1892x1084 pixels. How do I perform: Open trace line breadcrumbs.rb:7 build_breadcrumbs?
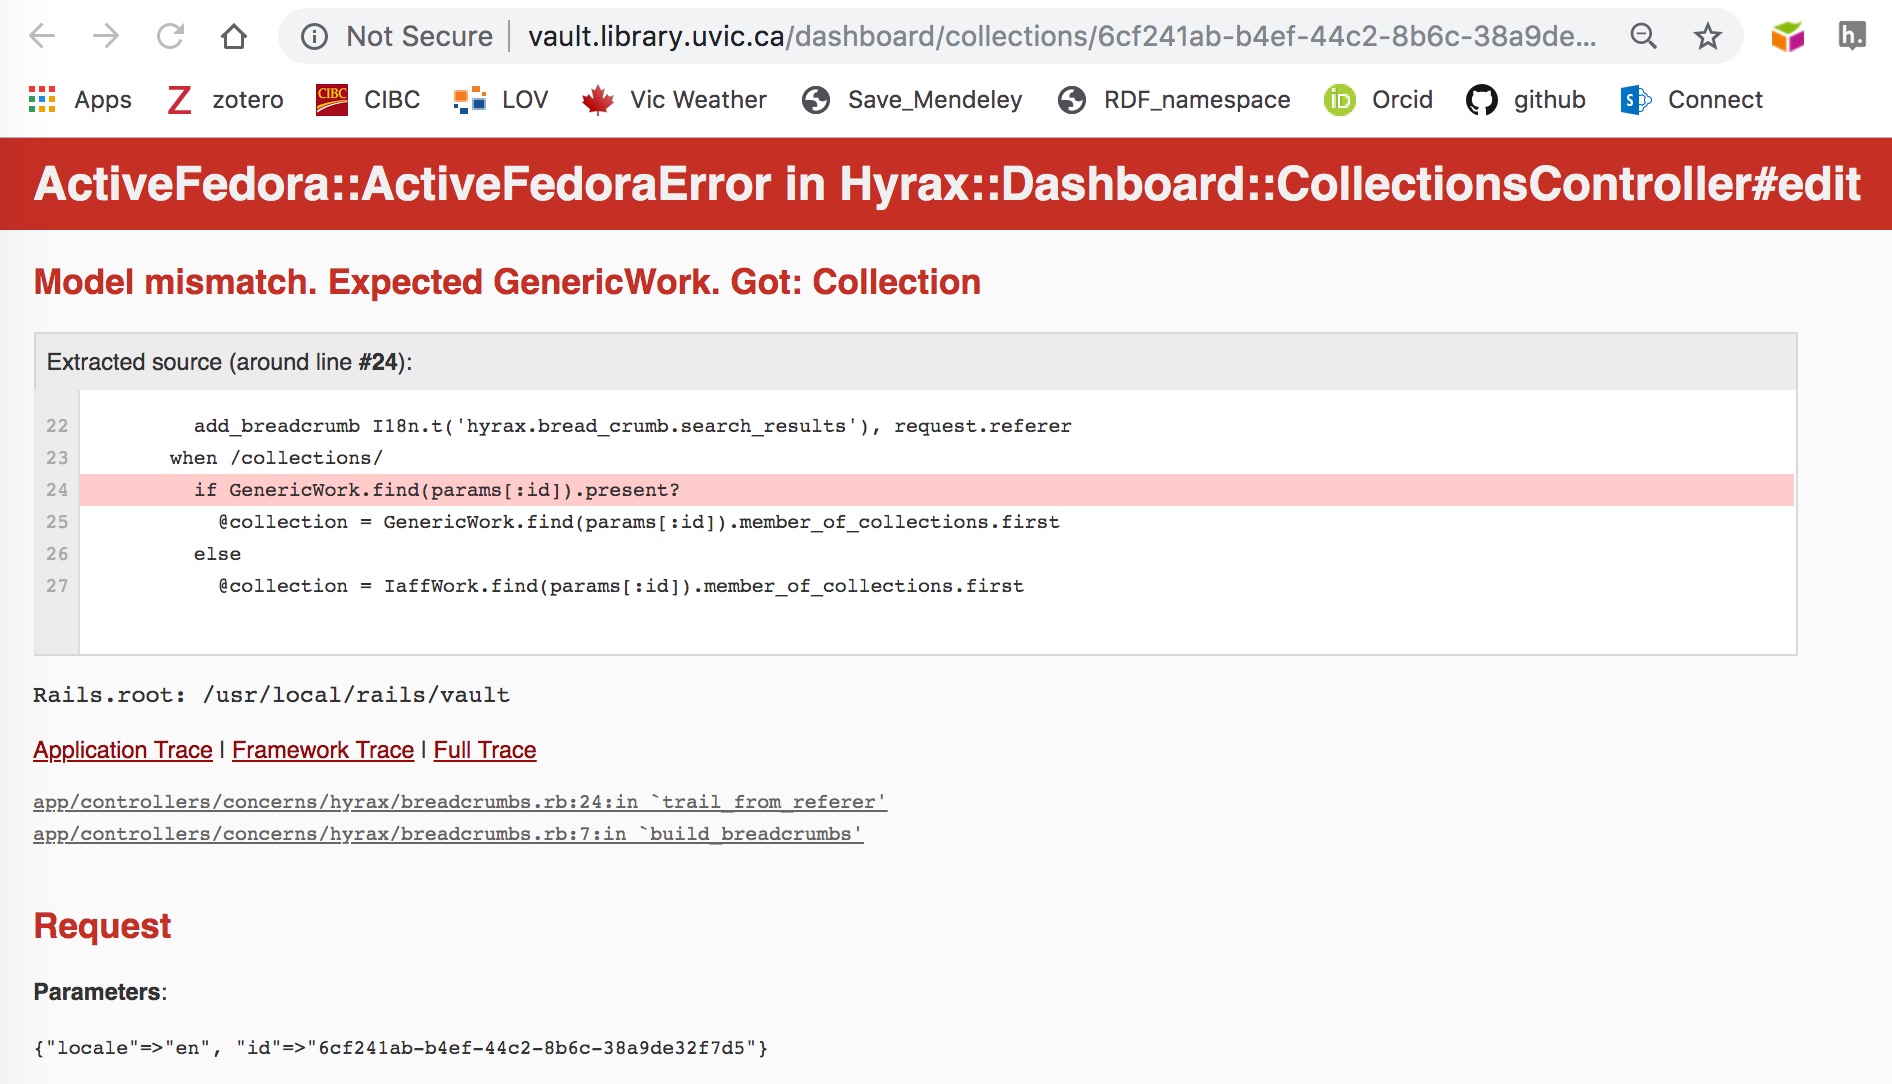pos(448,834)
